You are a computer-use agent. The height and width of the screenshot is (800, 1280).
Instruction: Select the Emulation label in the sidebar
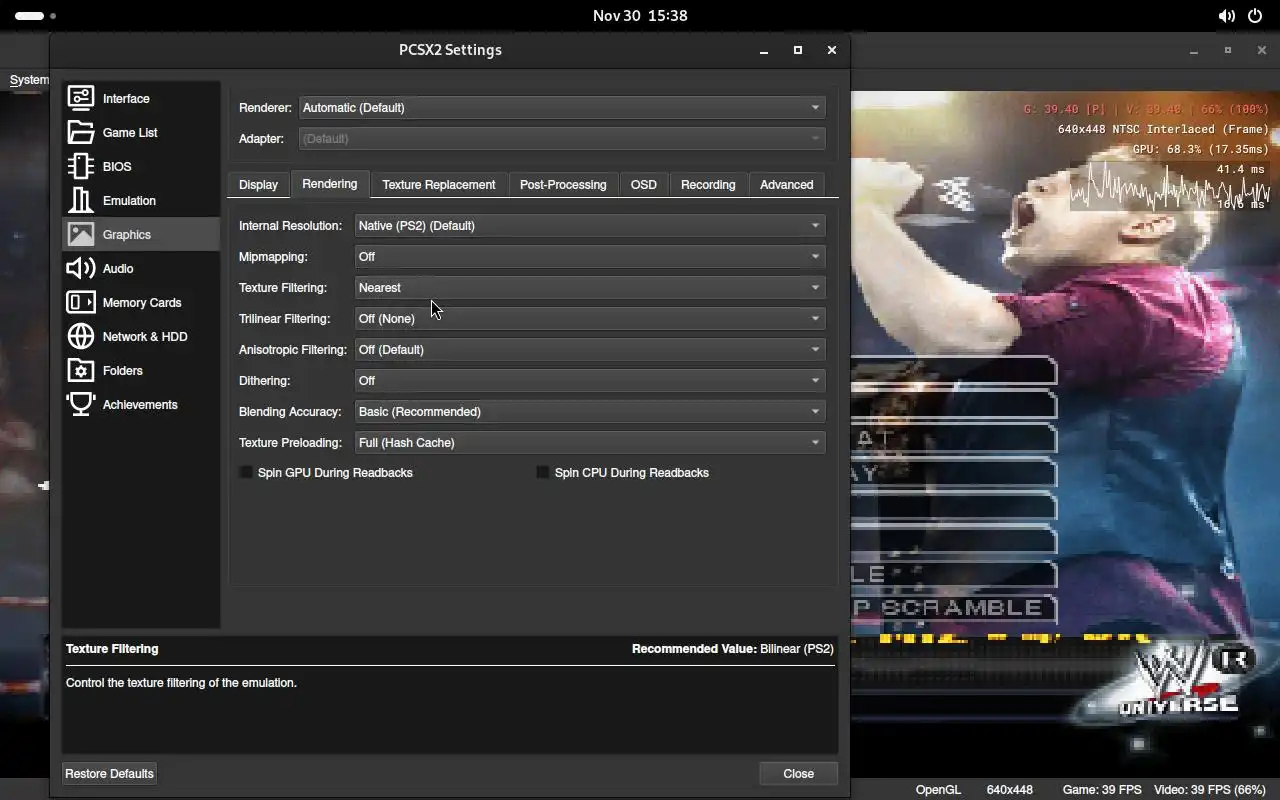pyautogui.click(x=129, y=200)
